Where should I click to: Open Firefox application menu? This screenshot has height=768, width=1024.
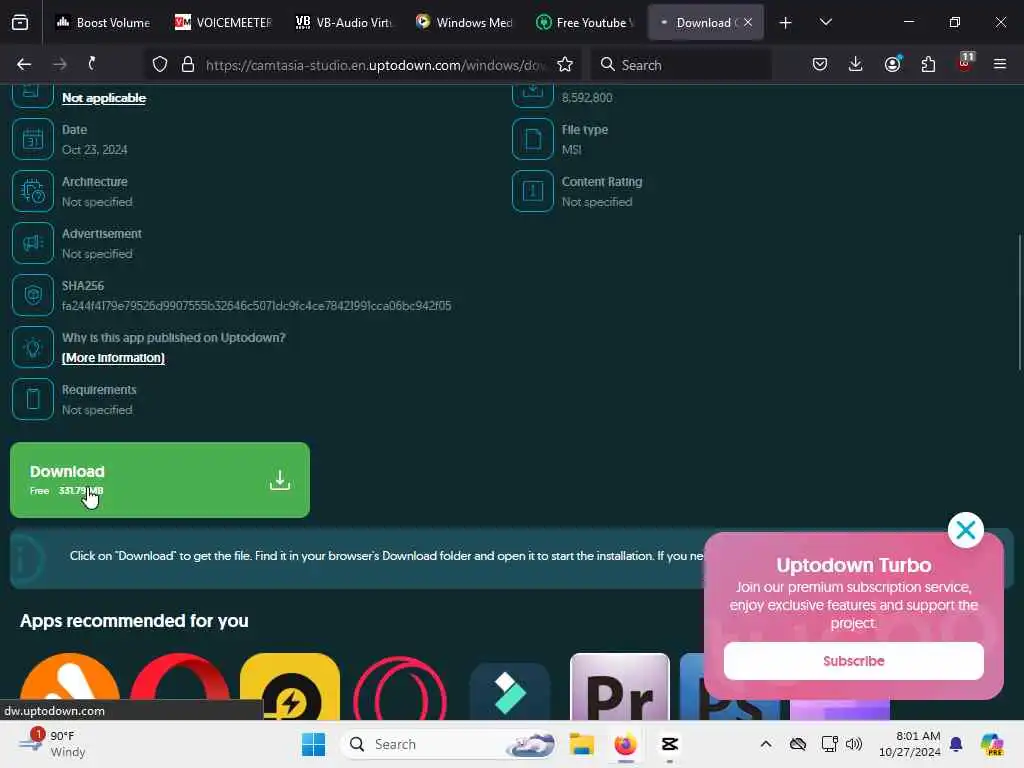pyautogui.click(x=999, y=64)
